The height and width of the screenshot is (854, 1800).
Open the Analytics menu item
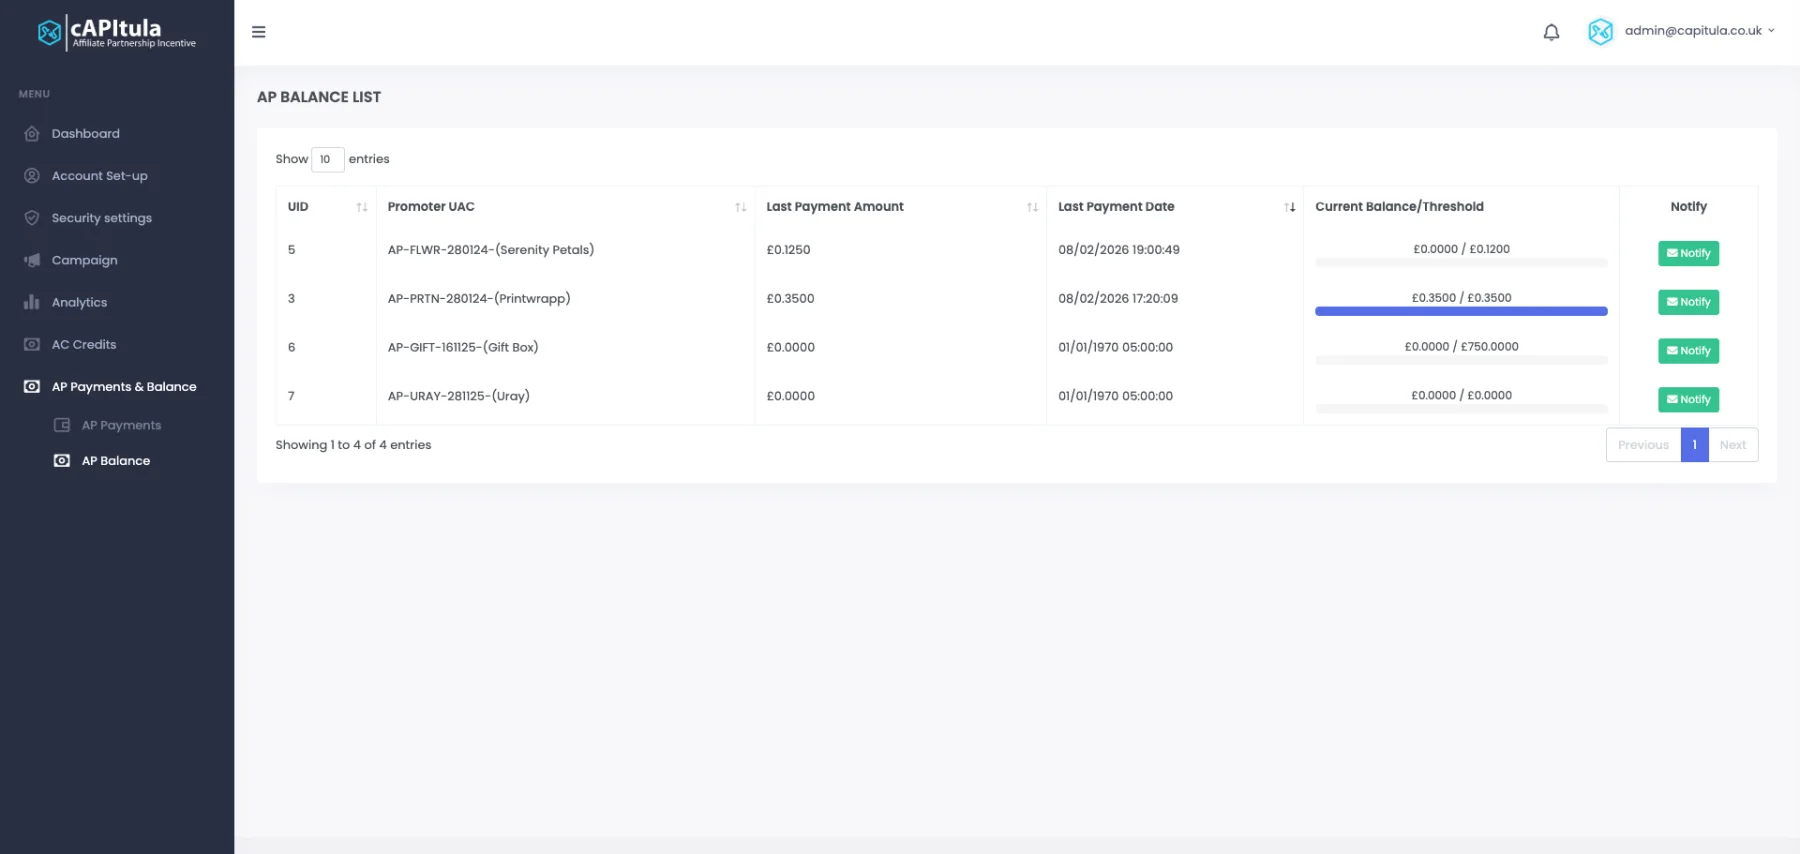[79, 302]
